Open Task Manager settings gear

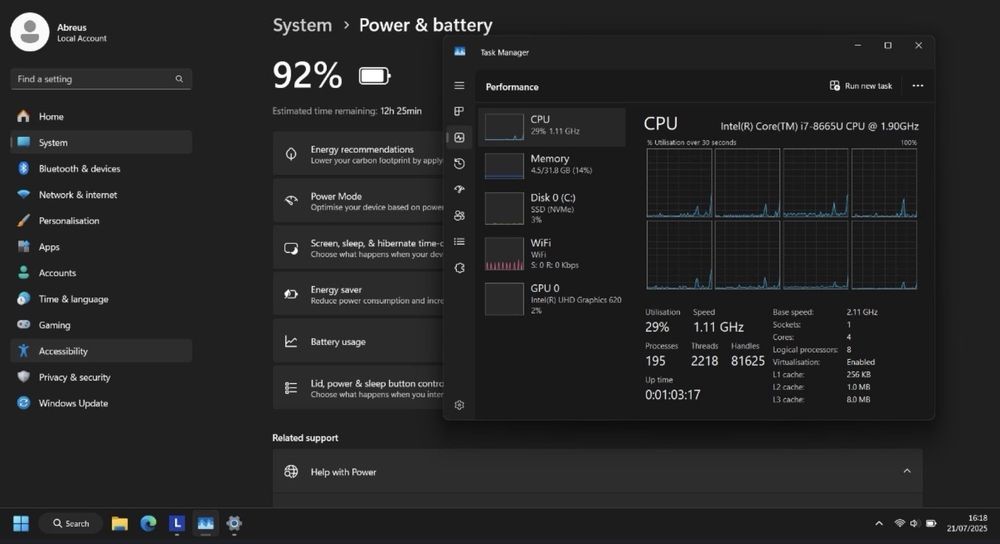pyautogui.click(x=459, y=405)
